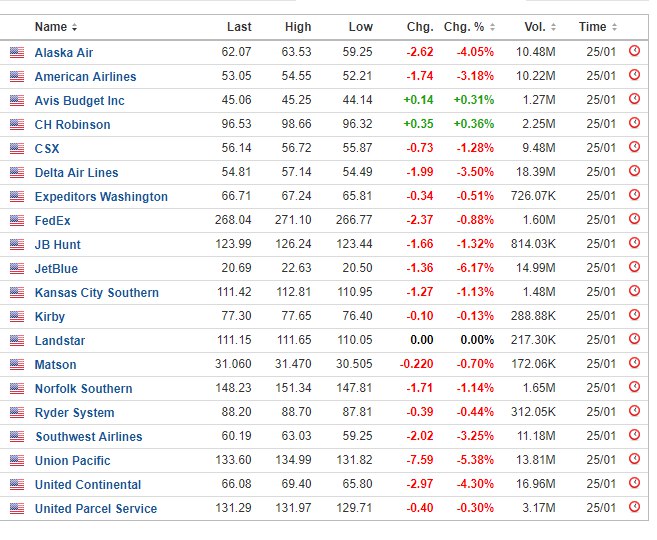The width and height of the screenshot is (657, 540).
Task: Click Union Pacific's -7.59 change value
Action: pyautogui.click(x=420, y=460)
